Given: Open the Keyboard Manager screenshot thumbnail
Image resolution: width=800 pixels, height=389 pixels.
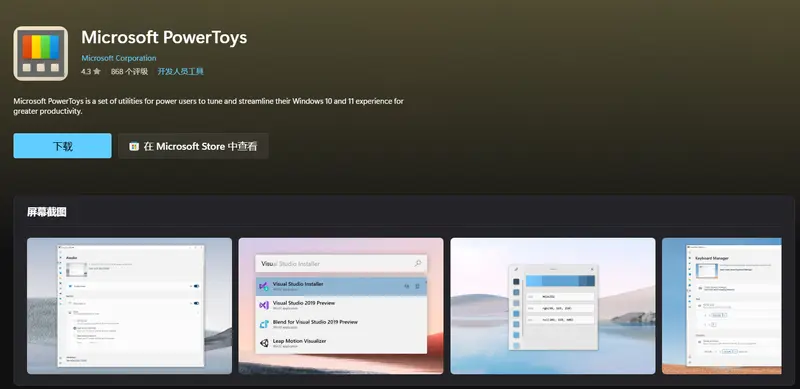Looking at the screenshot, I should coord(721,306).
